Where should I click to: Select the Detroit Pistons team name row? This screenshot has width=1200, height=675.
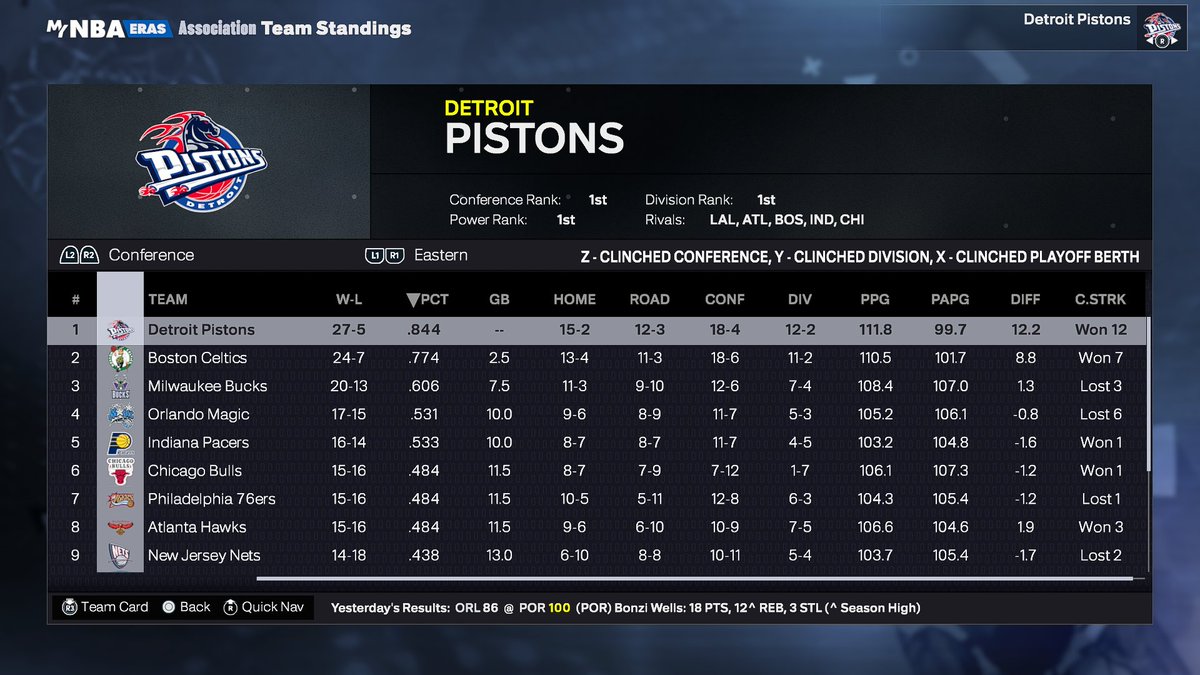[201, 330]
